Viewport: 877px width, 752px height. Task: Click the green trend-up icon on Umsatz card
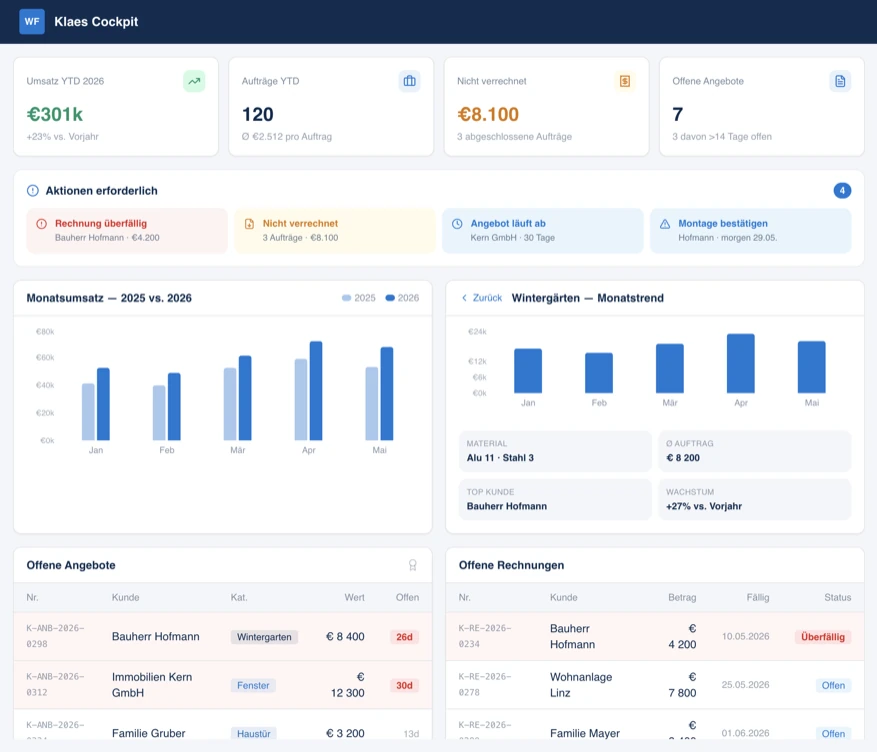pos(194,81)
